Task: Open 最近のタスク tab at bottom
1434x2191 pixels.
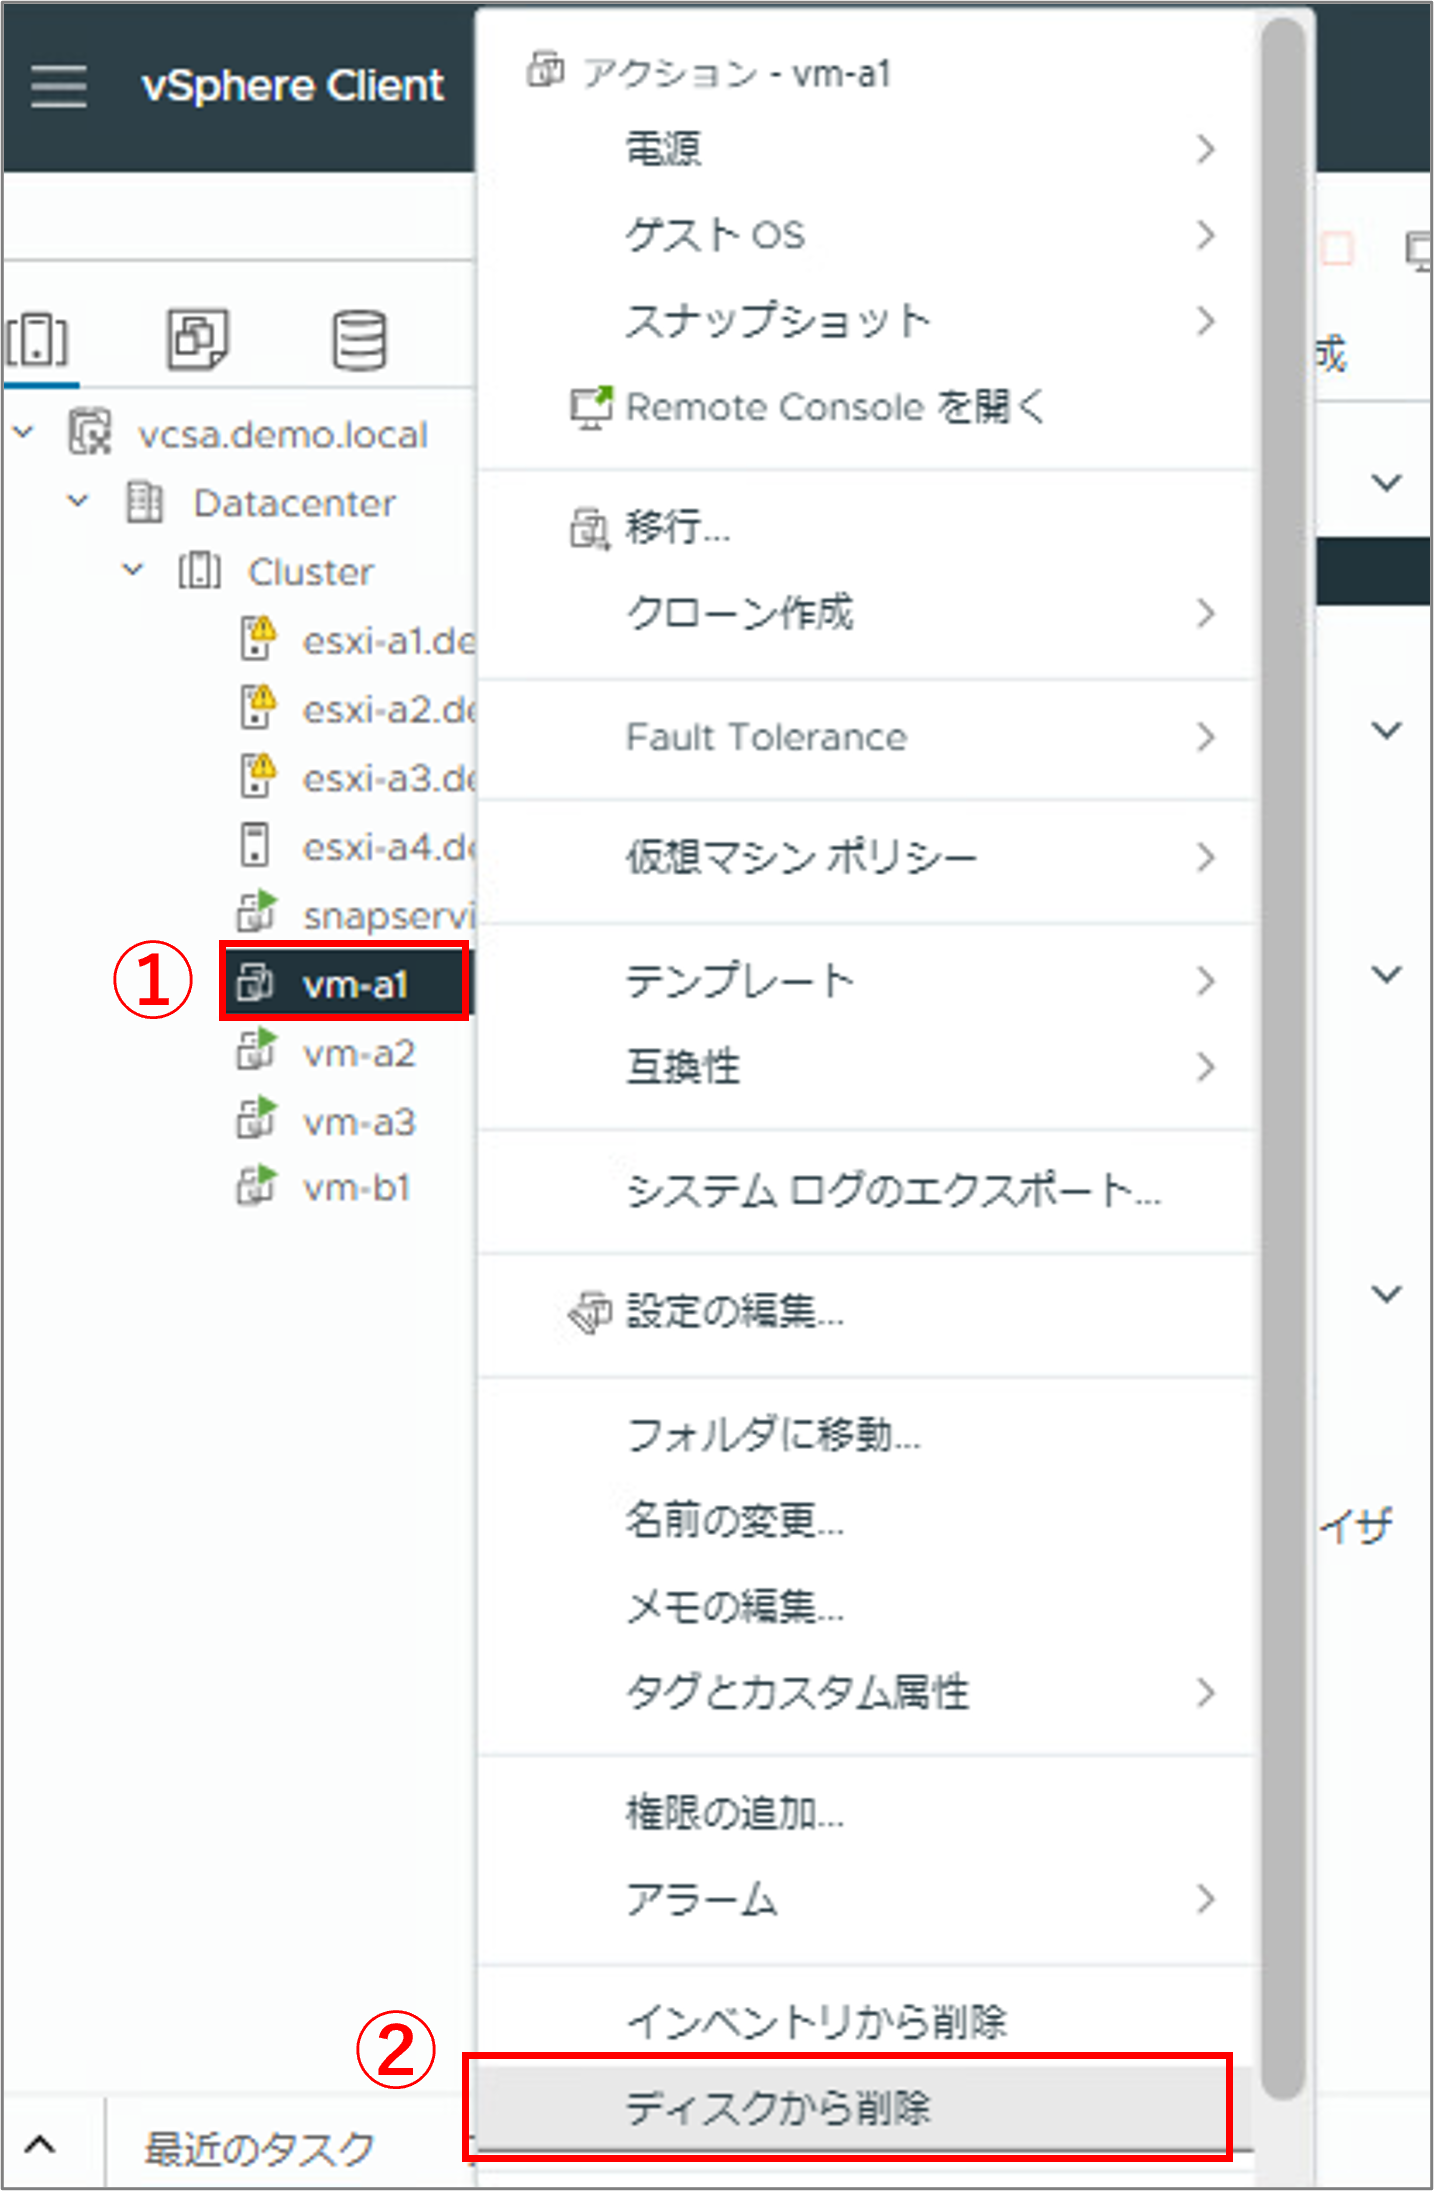Action: (259, 2147)
